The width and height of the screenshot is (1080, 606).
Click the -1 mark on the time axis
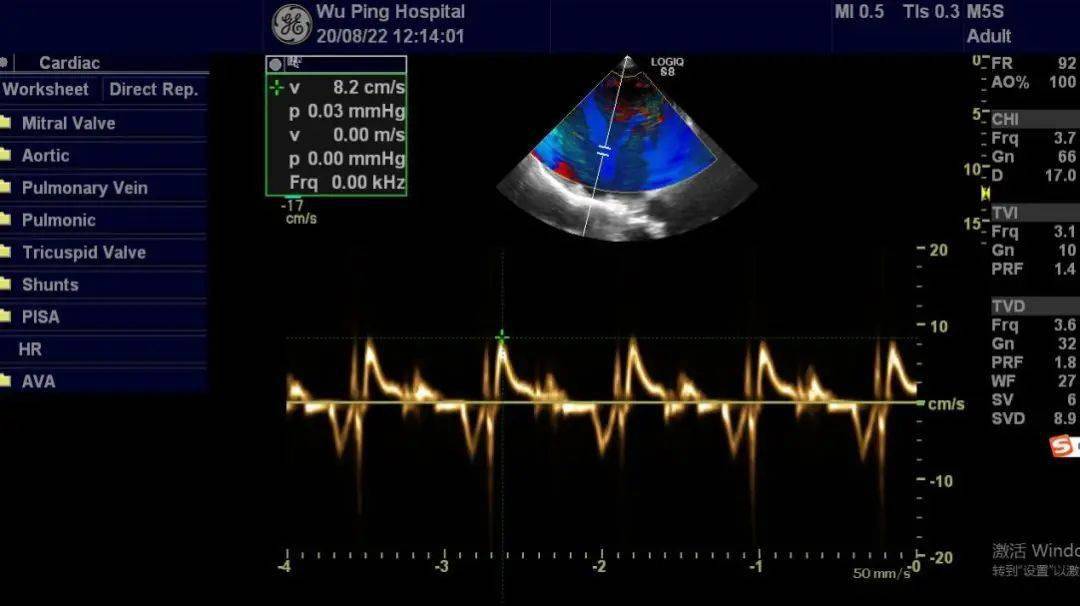pyautogui.click(x=756, y=567)
